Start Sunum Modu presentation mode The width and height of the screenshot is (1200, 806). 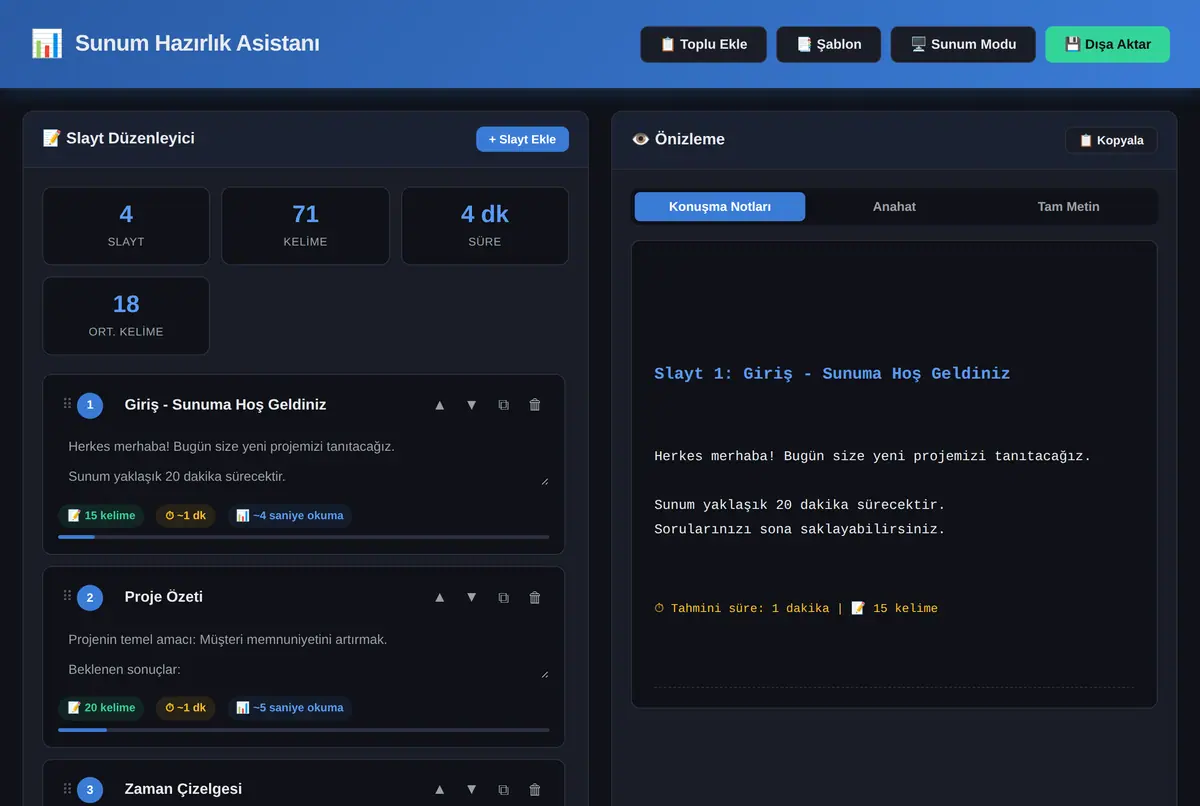963,44
